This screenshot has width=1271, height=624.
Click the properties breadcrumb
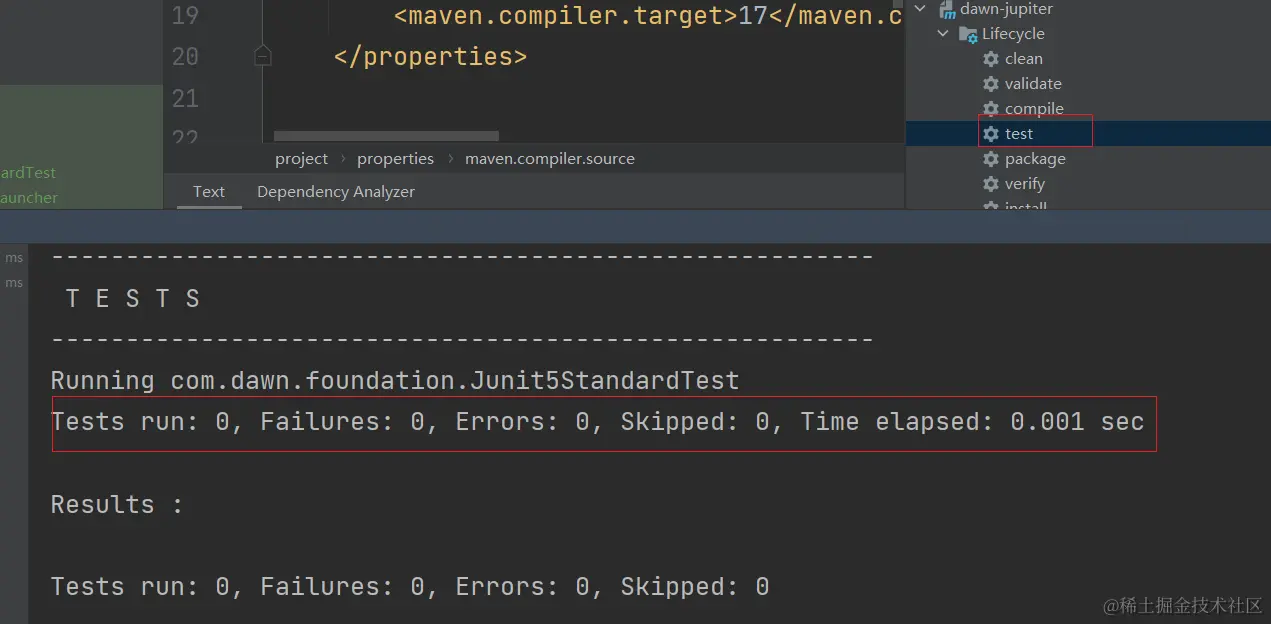[395, 159]
